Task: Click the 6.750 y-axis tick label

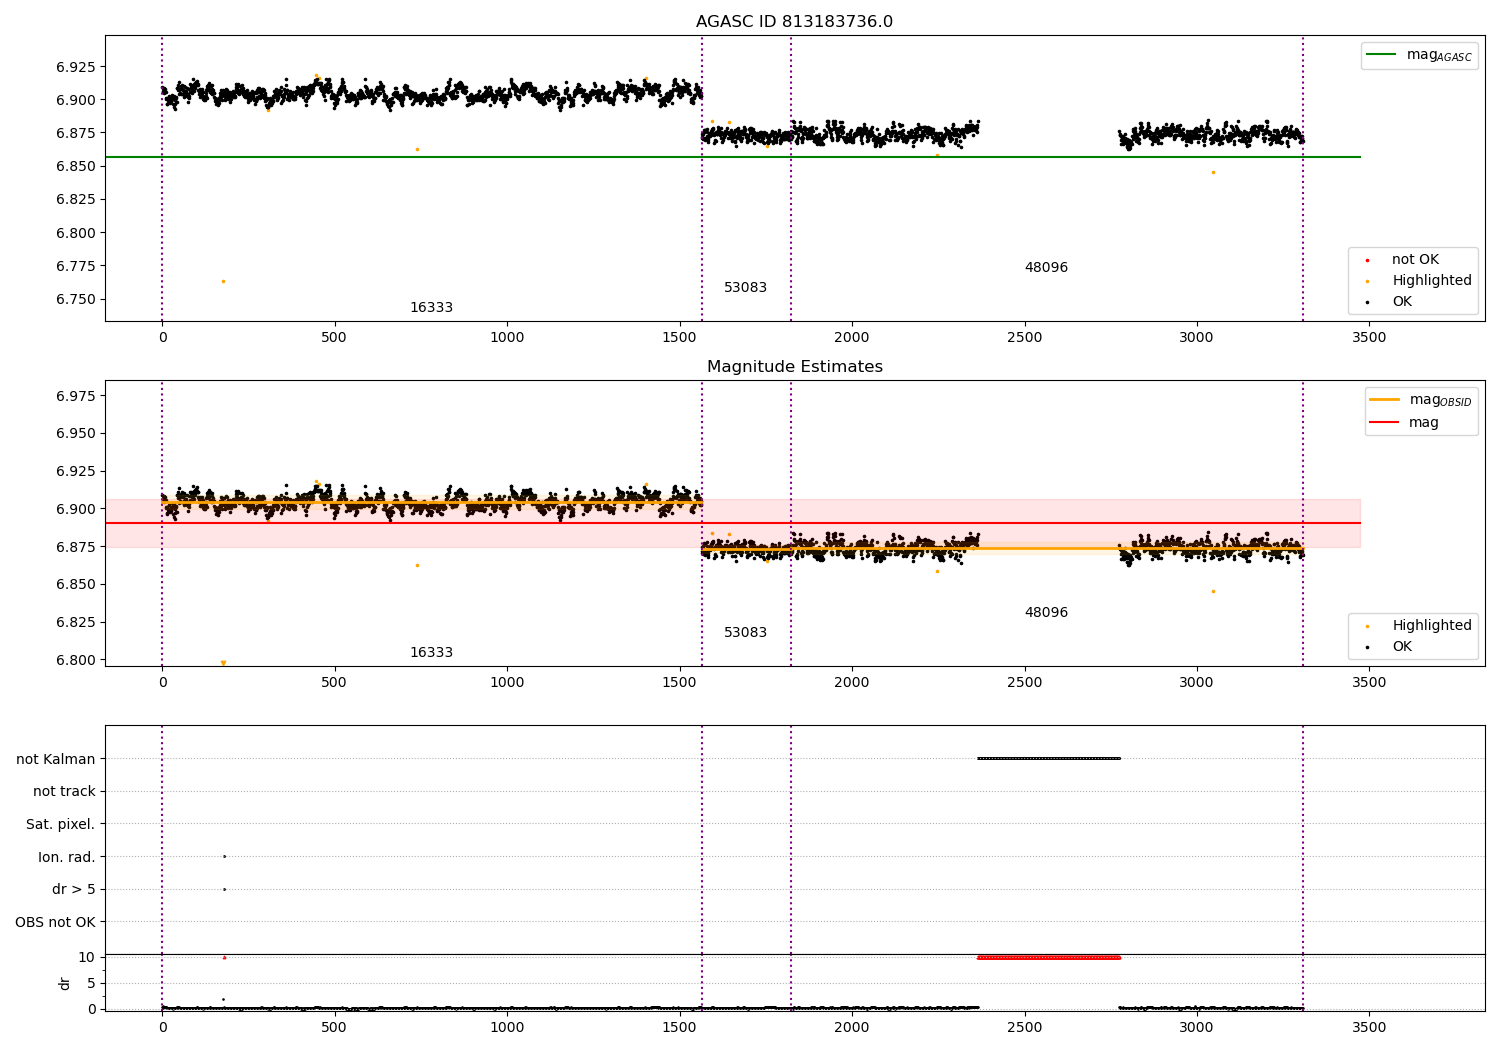Action: pyautogui.click(x=76, y=300)
